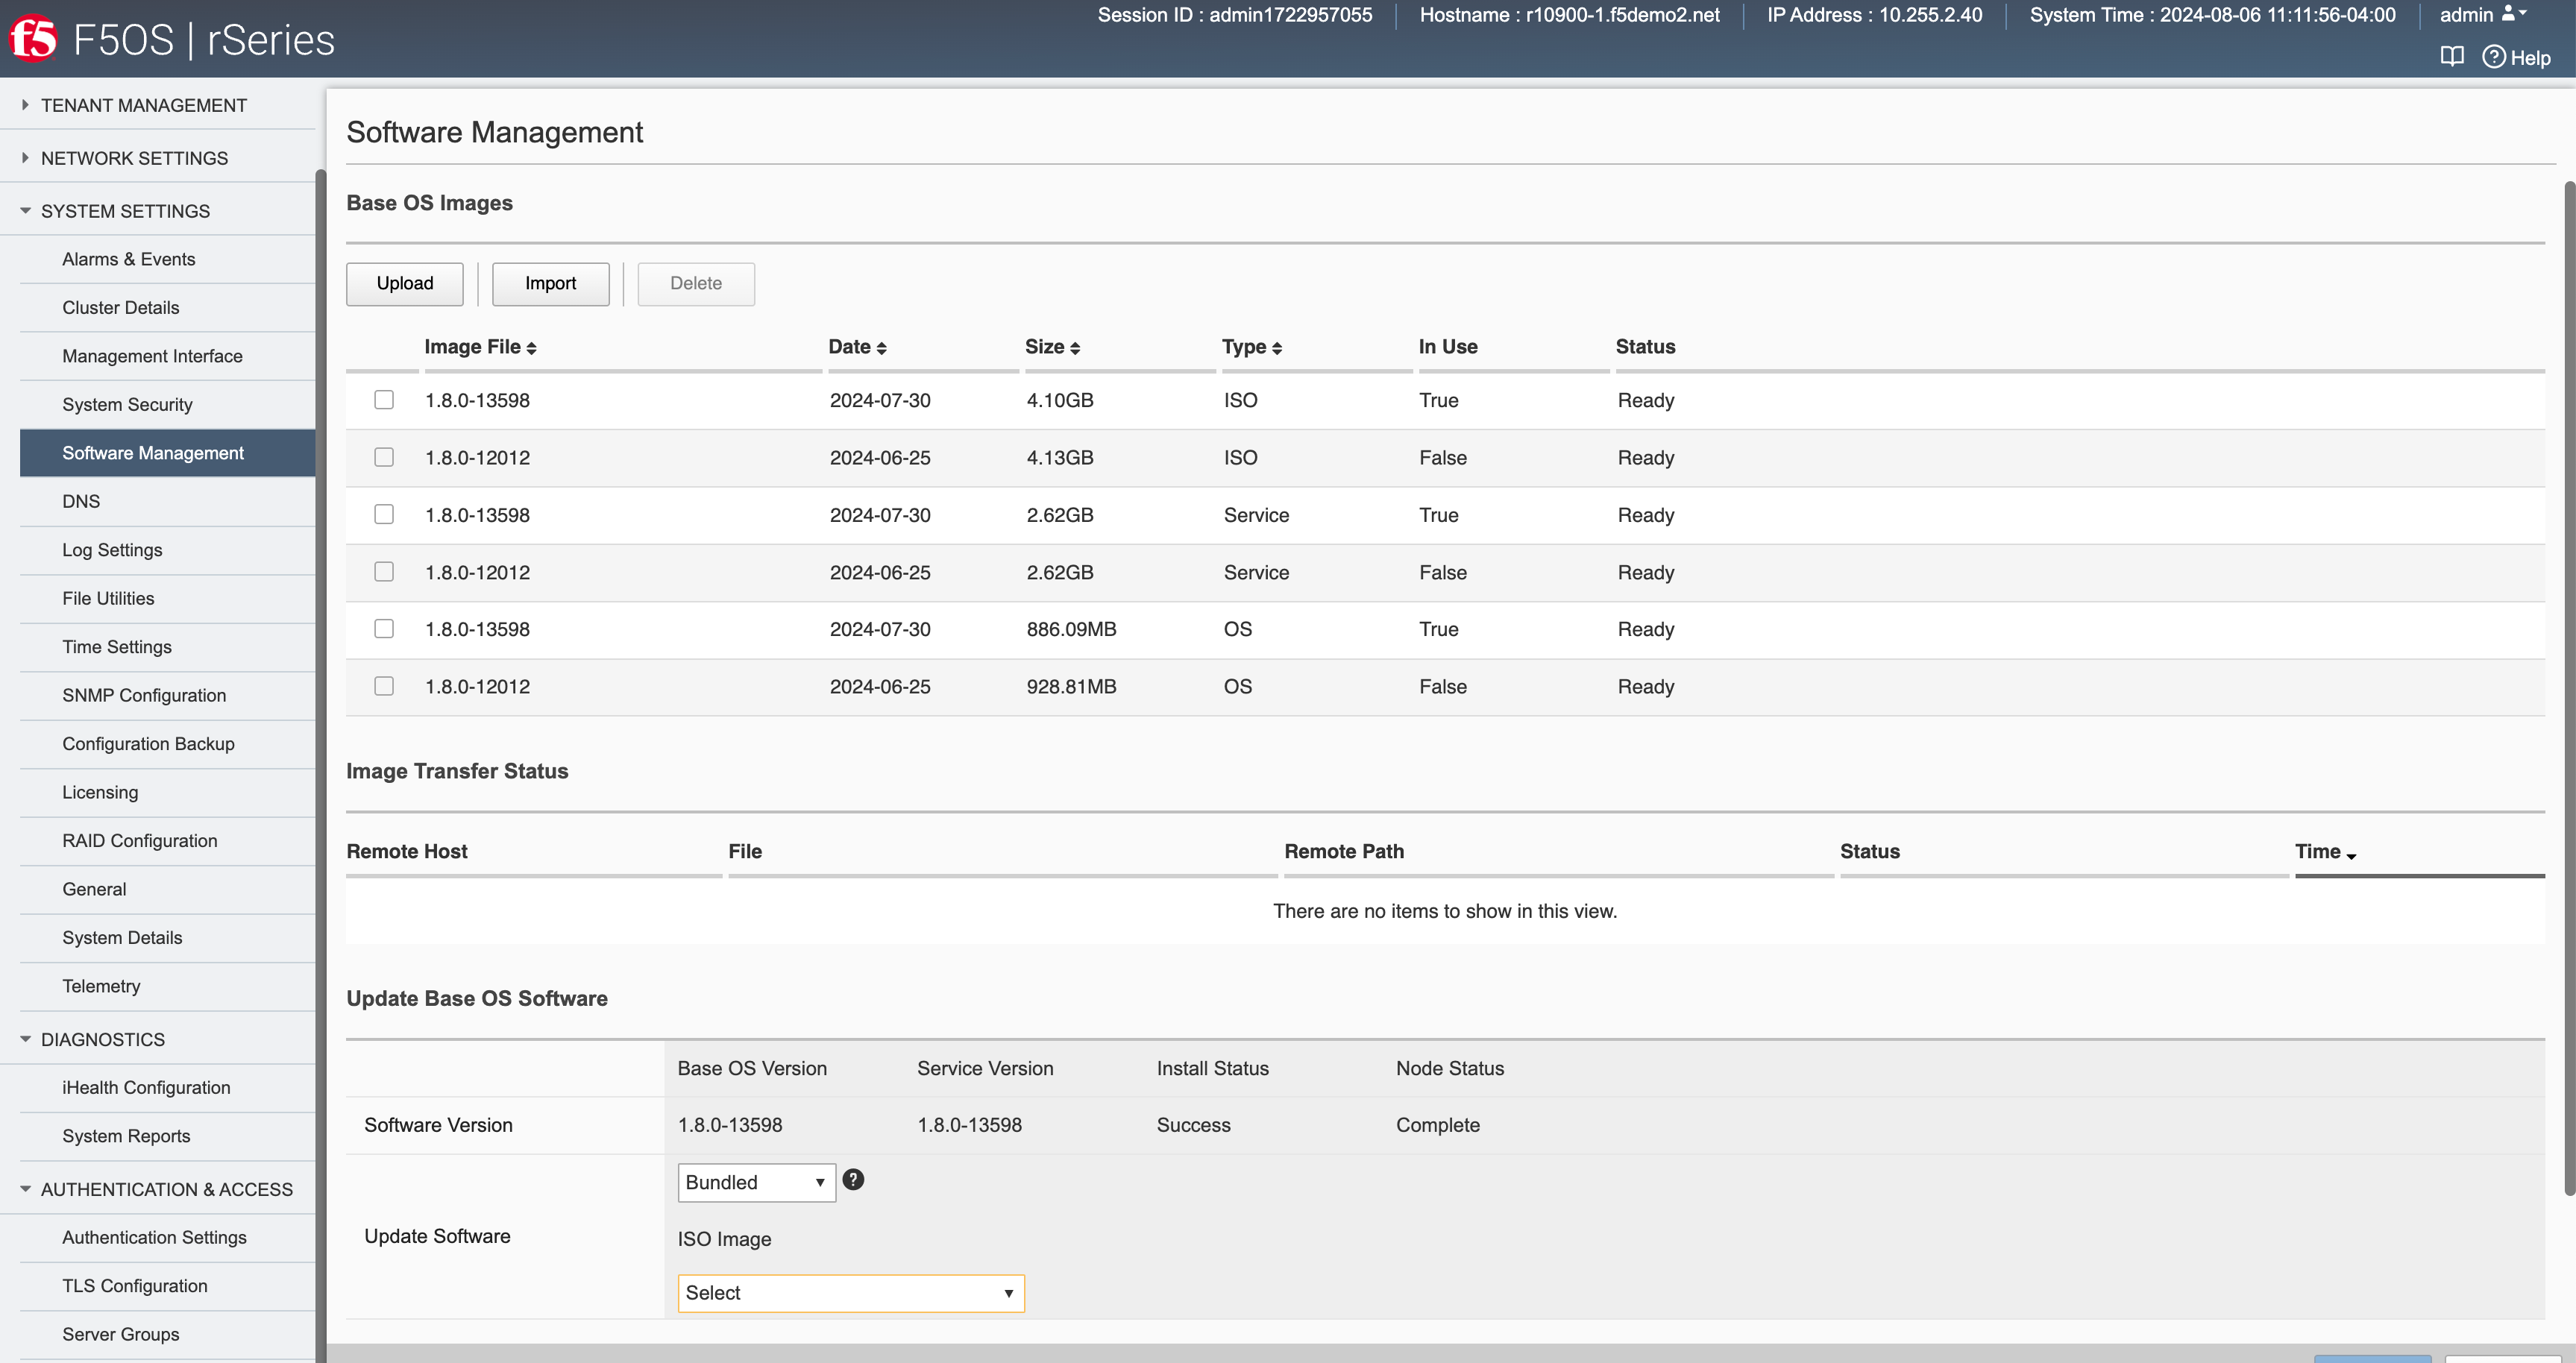Check the 1.8.0-13598 Service image row
The width and height of the screenshot is (2576, 1363).
pyautogui.click(x=384, y=514)
